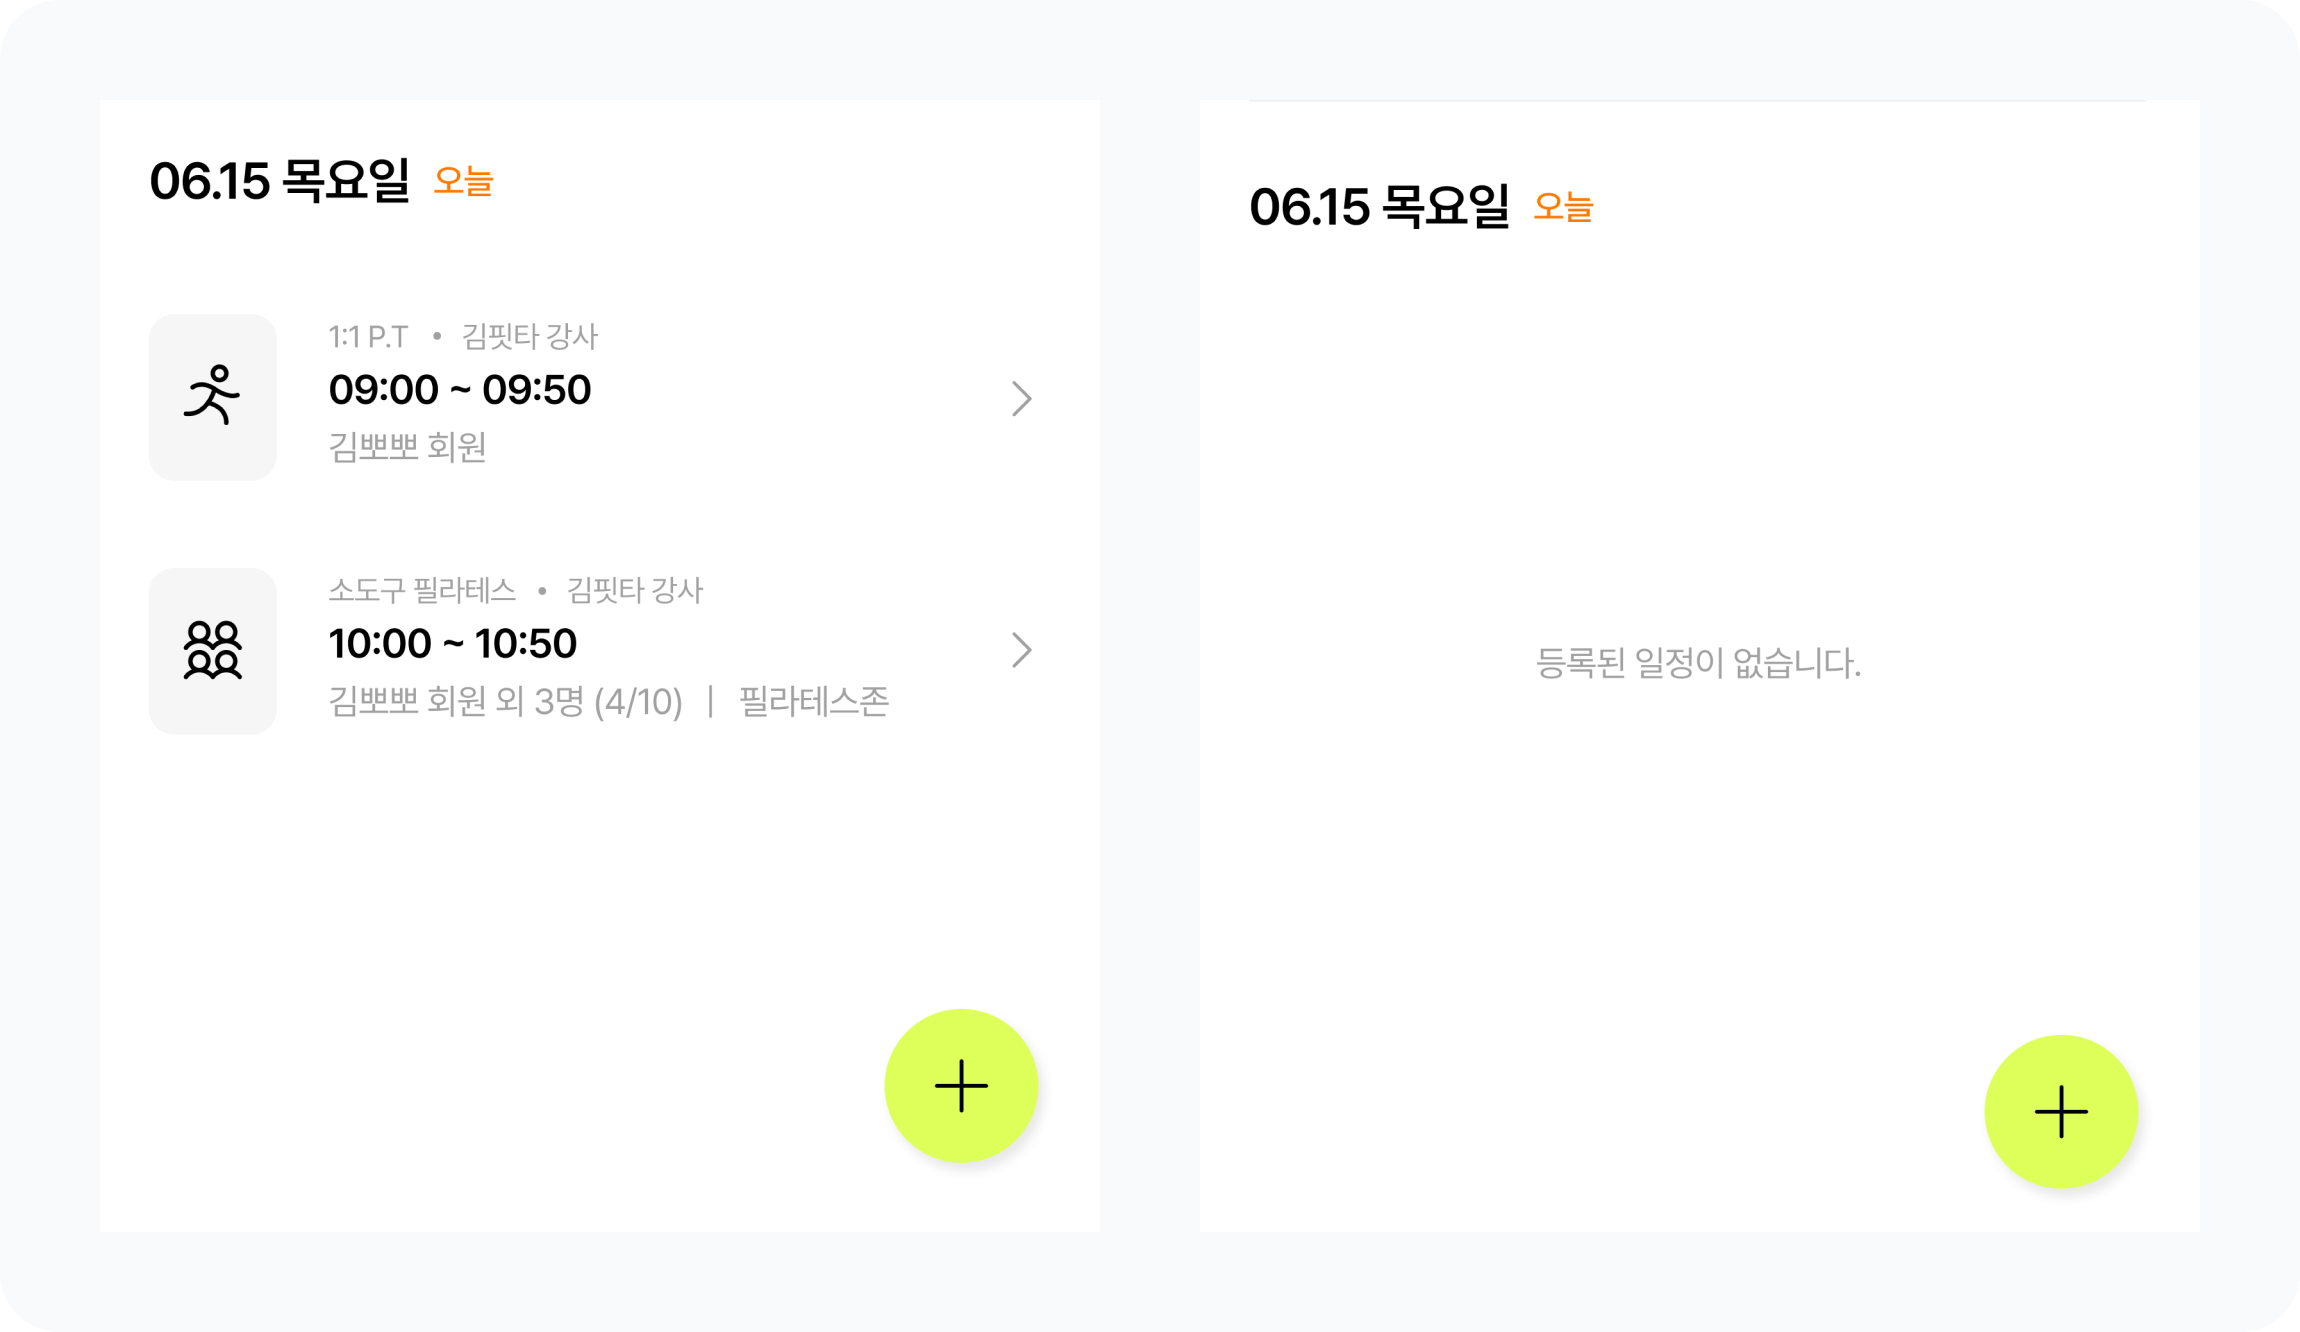Select the 09:00 ~ 09:50 time text

(x=459, y=389)
